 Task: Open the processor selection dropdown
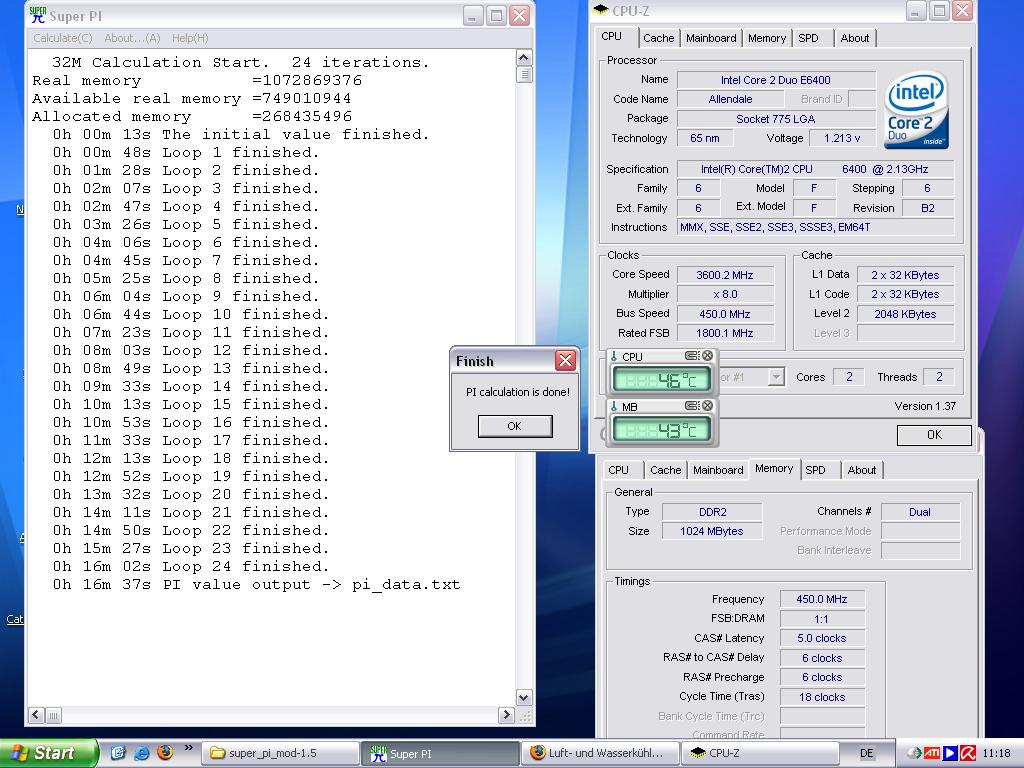(x=776, y=377)
